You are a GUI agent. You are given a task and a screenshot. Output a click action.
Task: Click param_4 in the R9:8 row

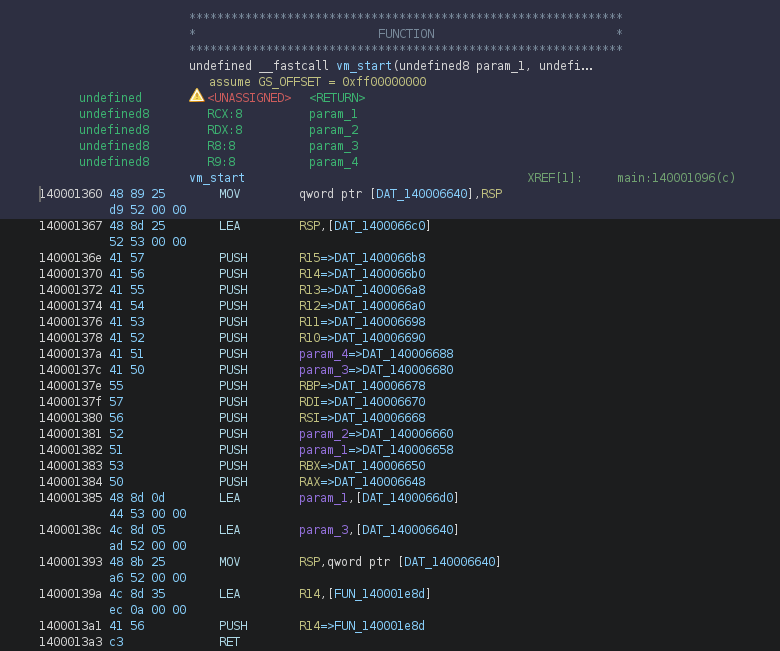[x=333, y=162]
